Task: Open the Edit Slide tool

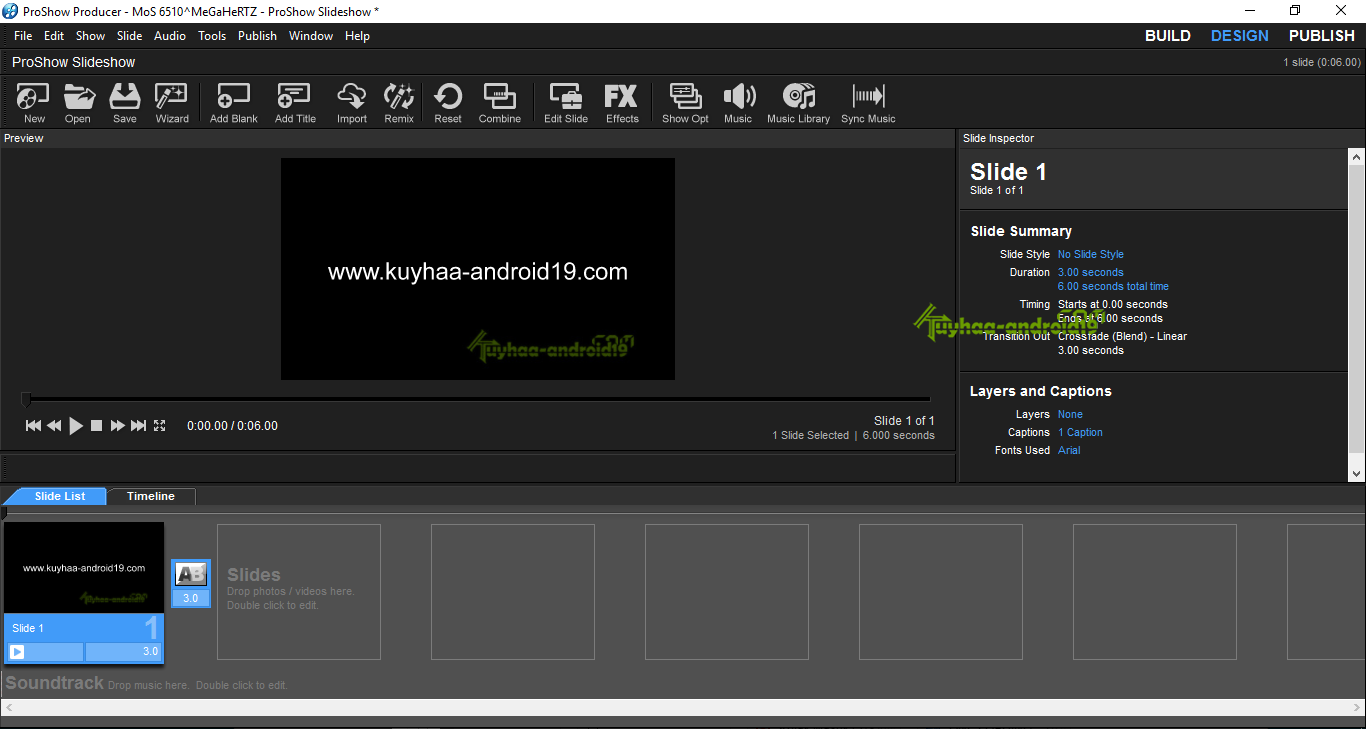Action: click(566, 103)
